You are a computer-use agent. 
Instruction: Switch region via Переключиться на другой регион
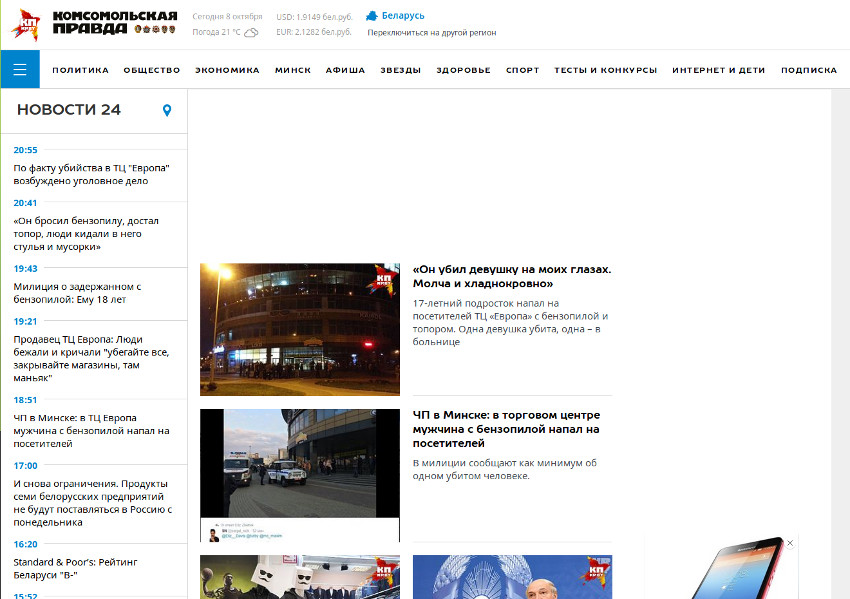[x=432, y=32]
